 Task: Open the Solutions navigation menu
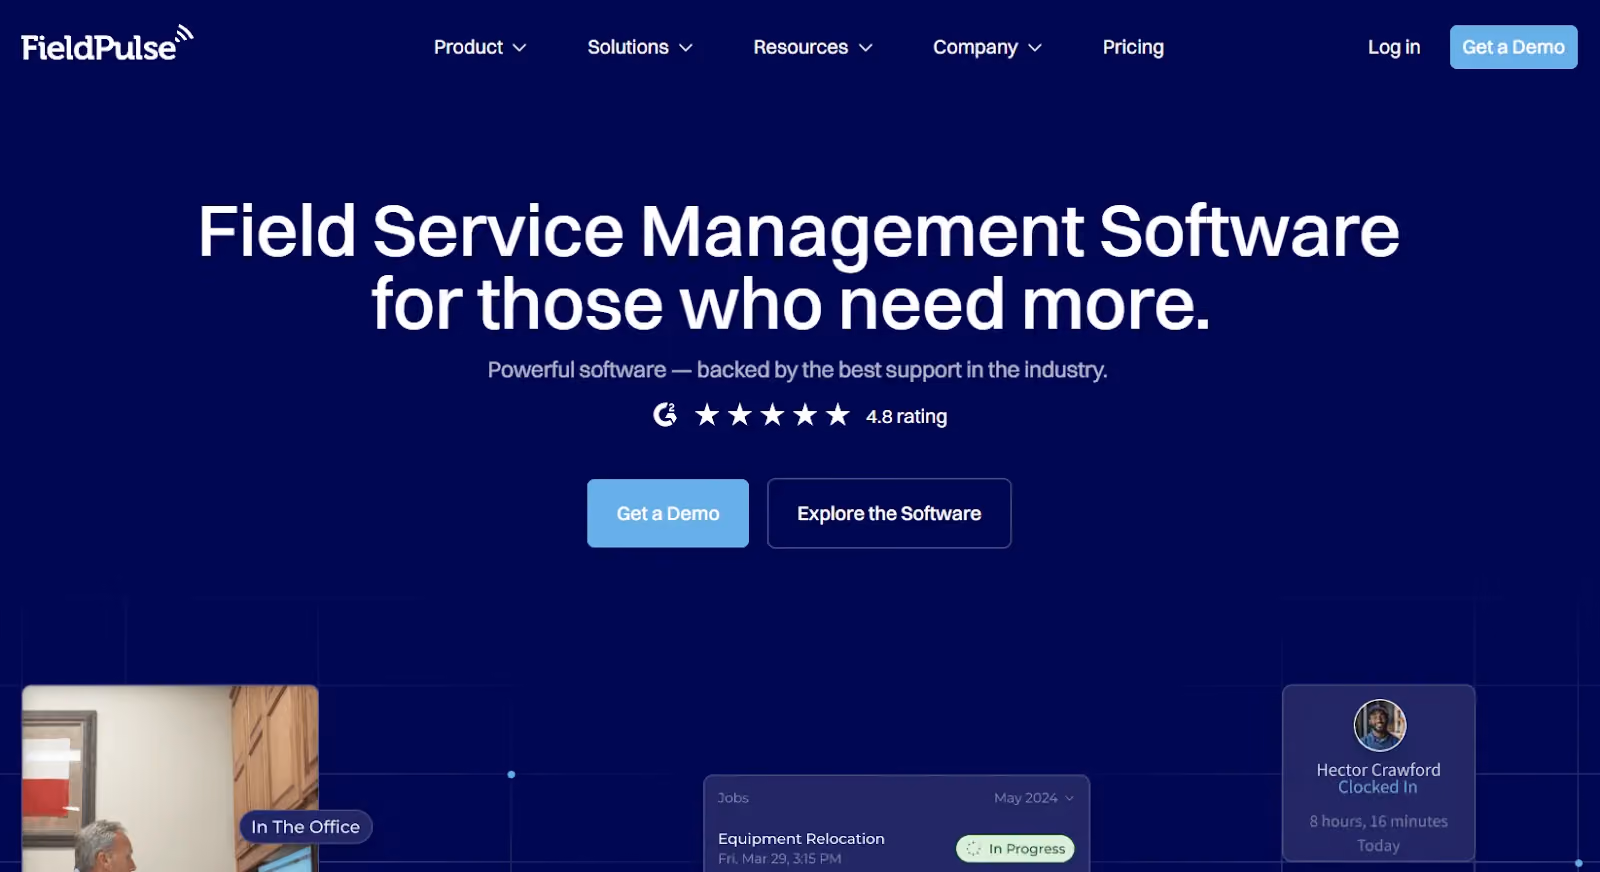(640, 47)
